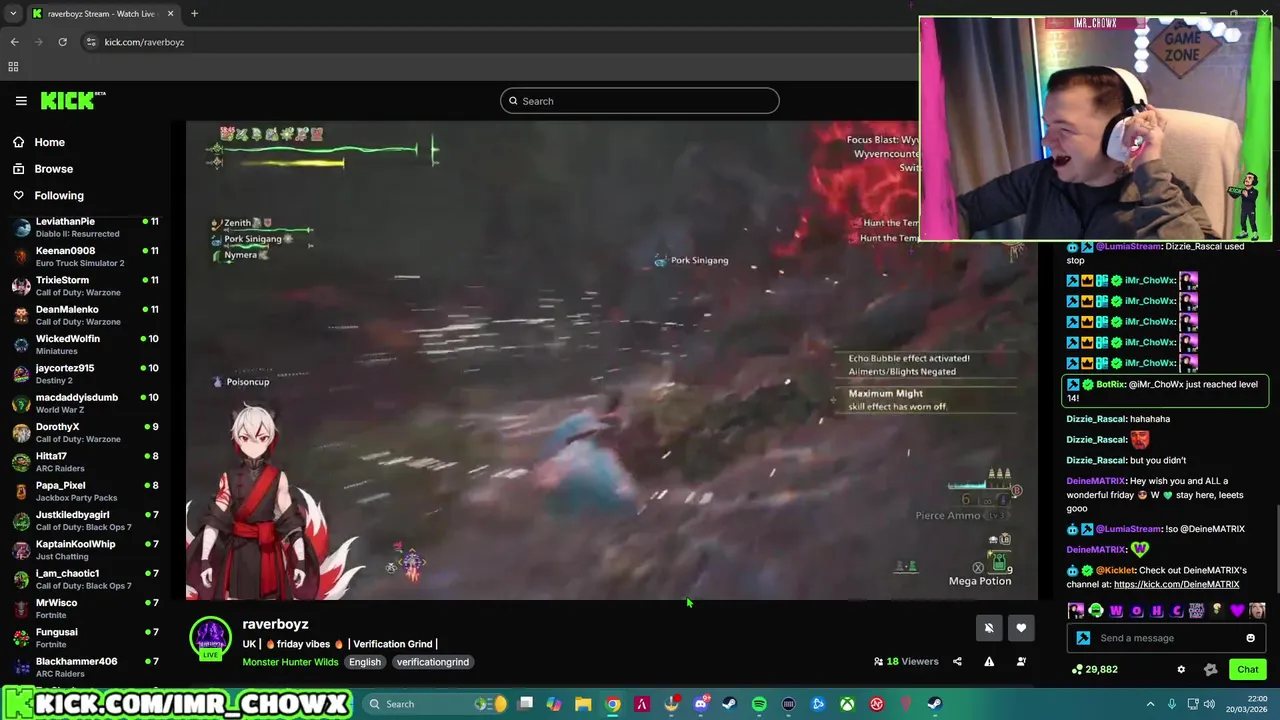Open Chrome tab search dropdown arrow

tap(13, 14)
